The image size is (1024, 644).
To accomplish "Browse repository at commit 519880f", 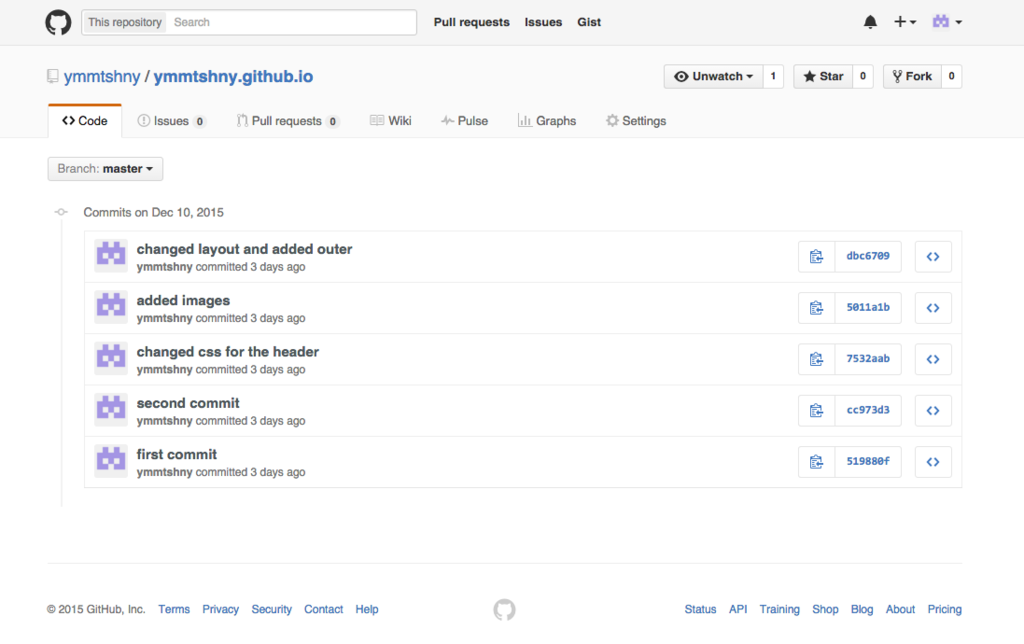I will point(933,462).
